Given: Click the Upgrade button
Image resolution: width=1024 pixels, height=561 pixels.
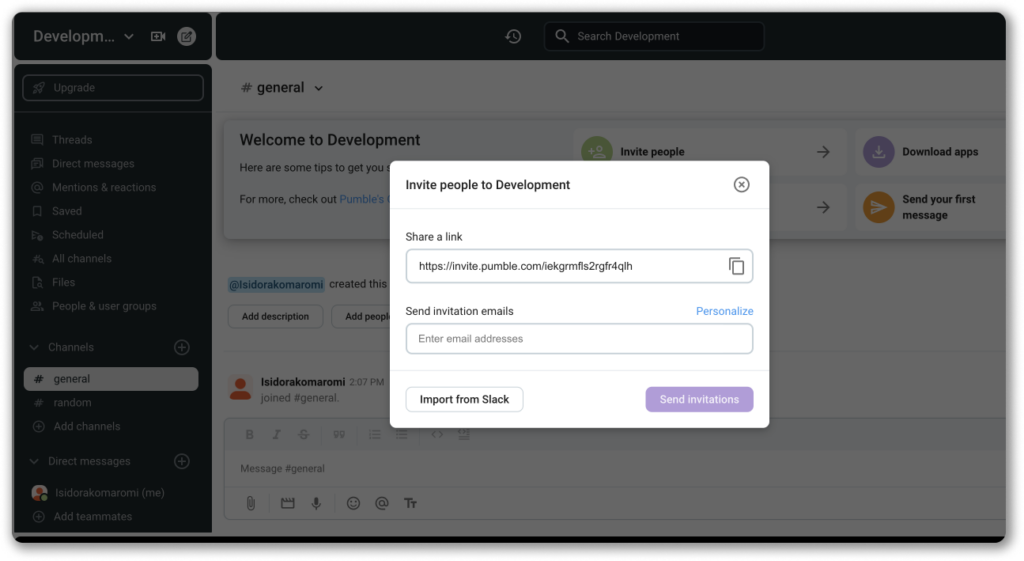Looking at the screenshot, I should [113, 88].
